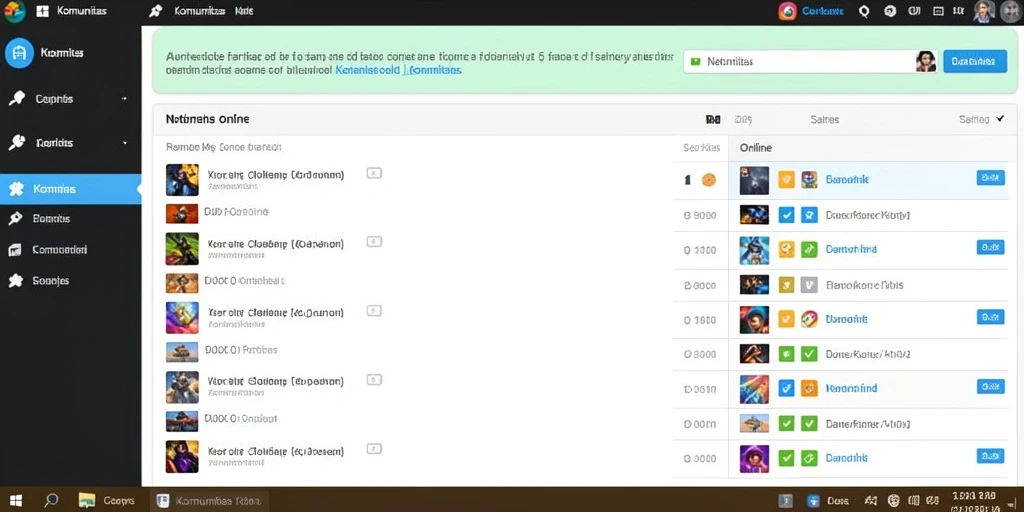The height and width of the screenshot is (512, 1024).
Task: Switch to the Komunitas window in the taskbar
Action: (209, 501)
